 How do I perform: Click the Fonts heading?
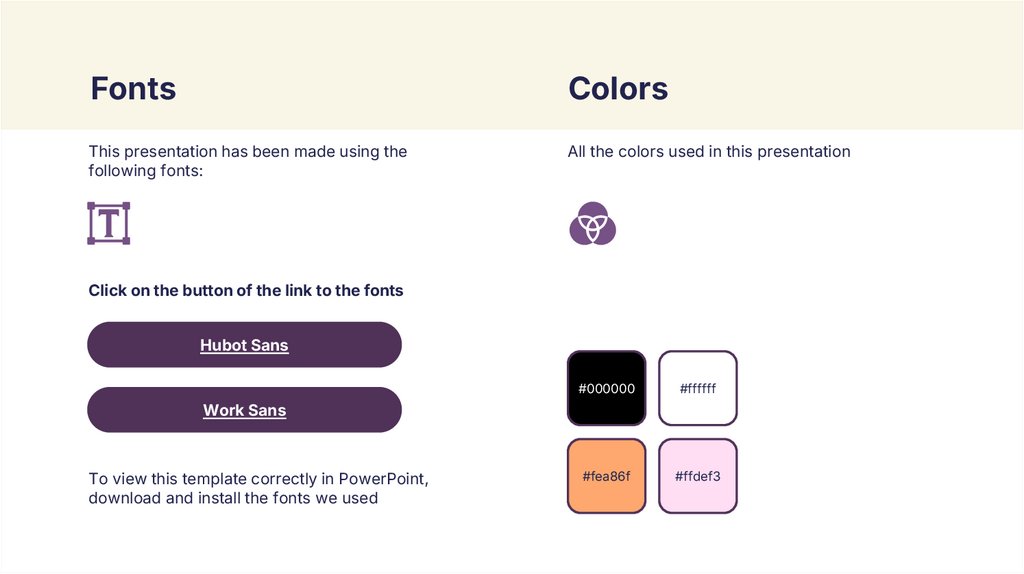133,88
